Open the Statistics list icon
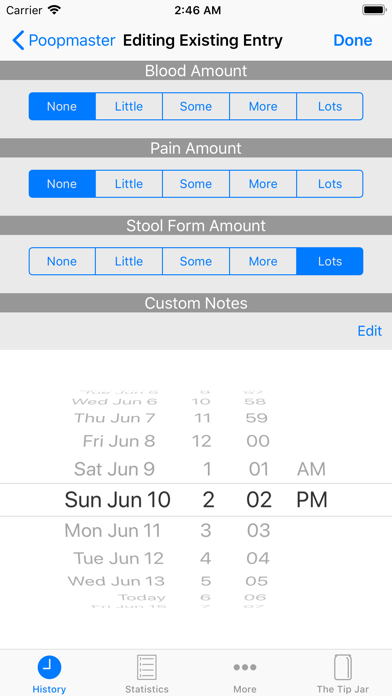Screen dimensions: 392x696 pyautogui.click(x=147, y=667)
